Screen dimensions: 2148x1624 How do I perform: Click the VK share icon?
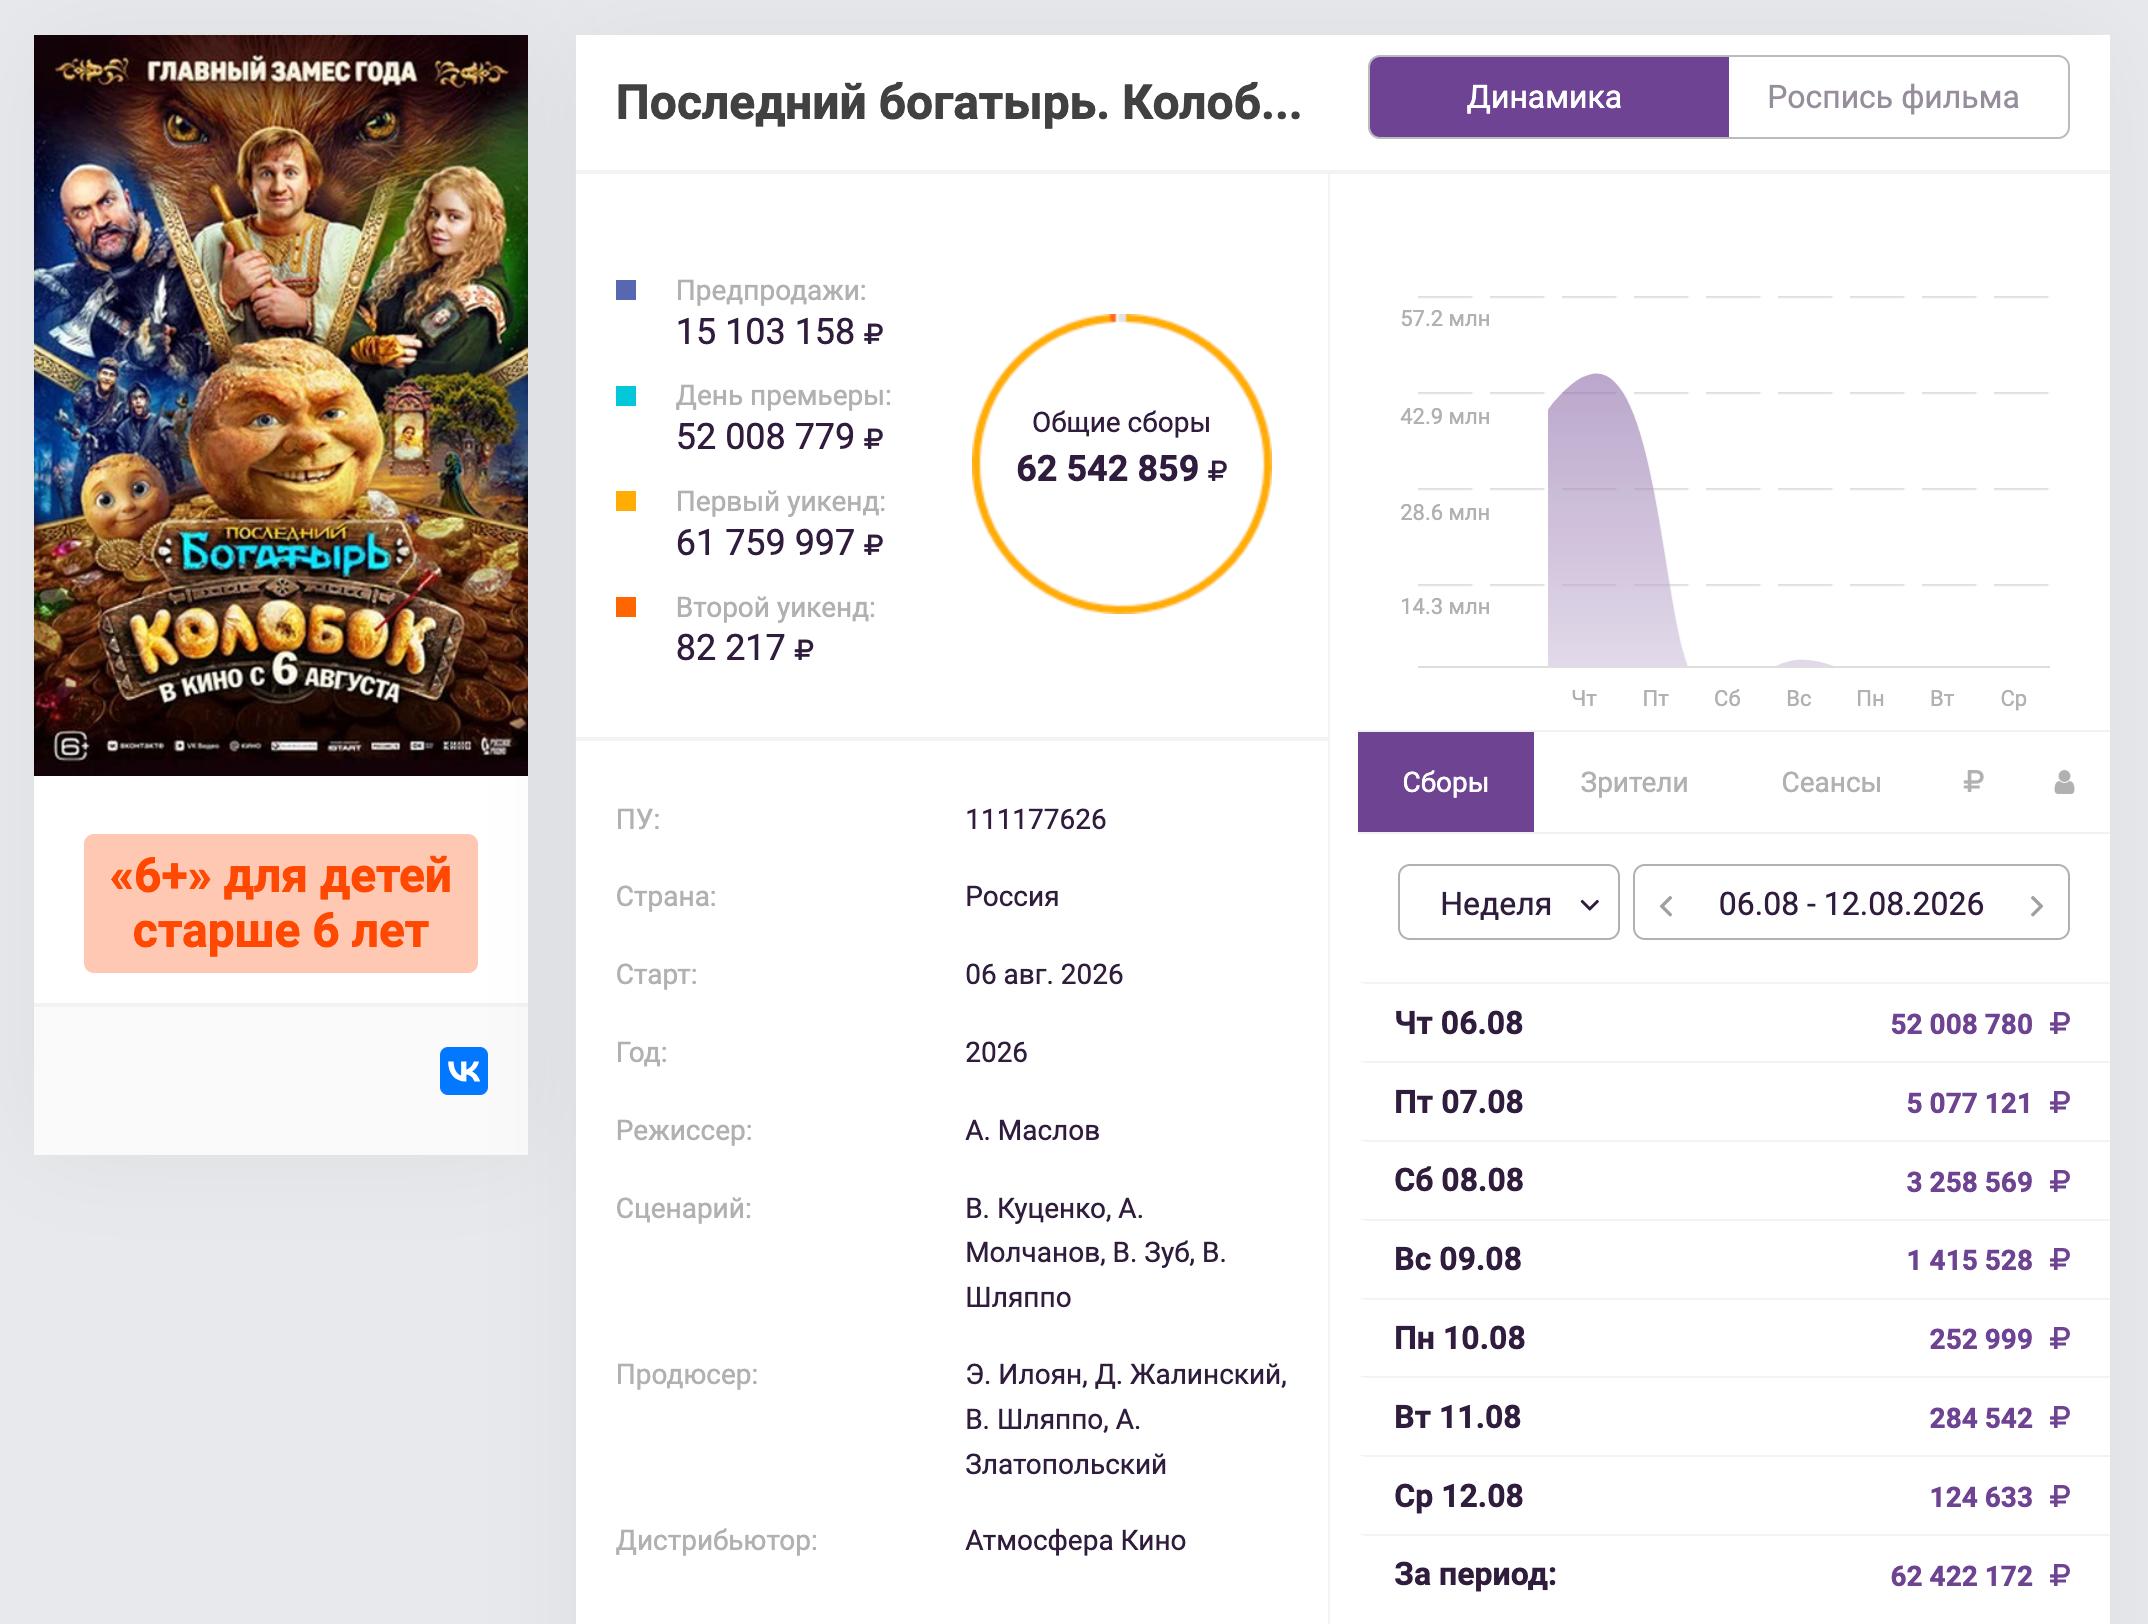click(x=464, y=1071)
